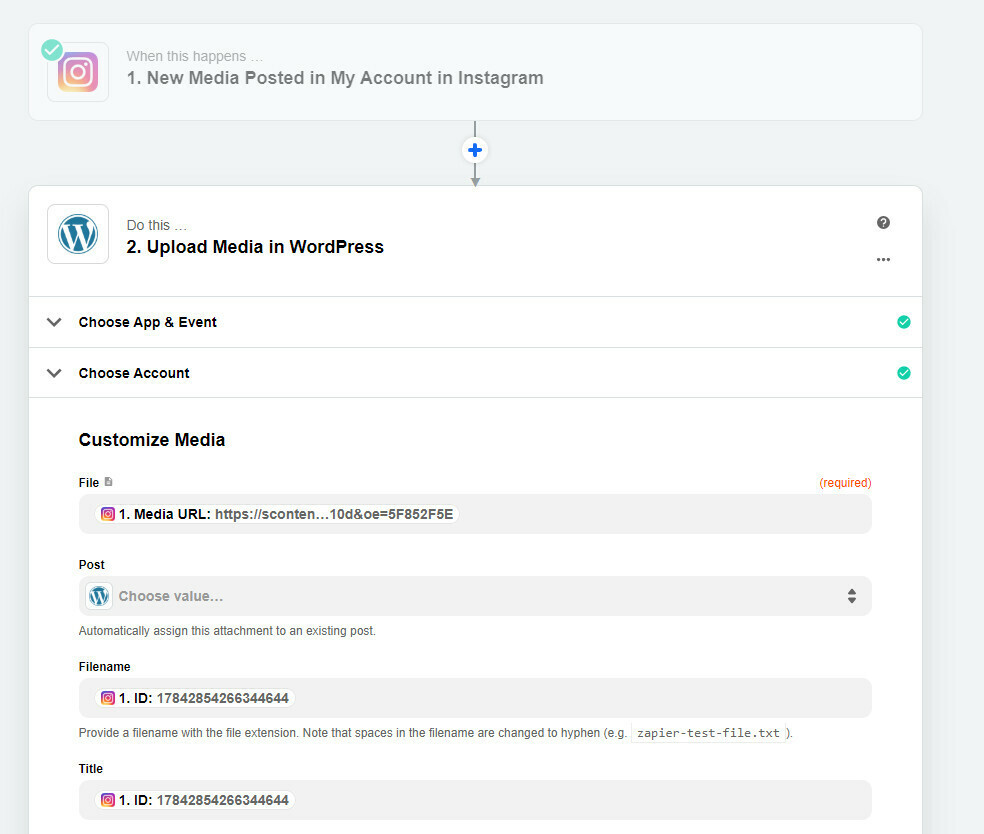Click the Instagram trigger app icon
Screen dimensions: 984x834
click(x=78, y=72)
